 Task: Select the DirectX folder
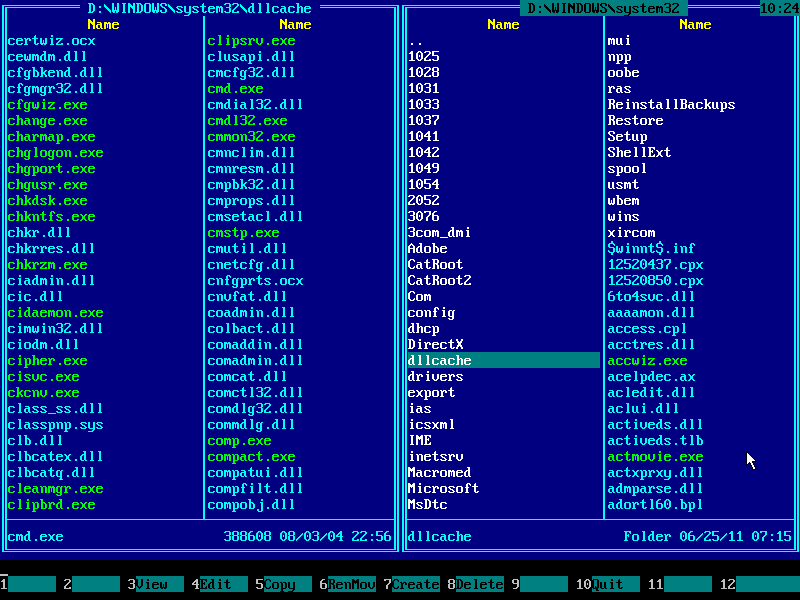(435, 344)
